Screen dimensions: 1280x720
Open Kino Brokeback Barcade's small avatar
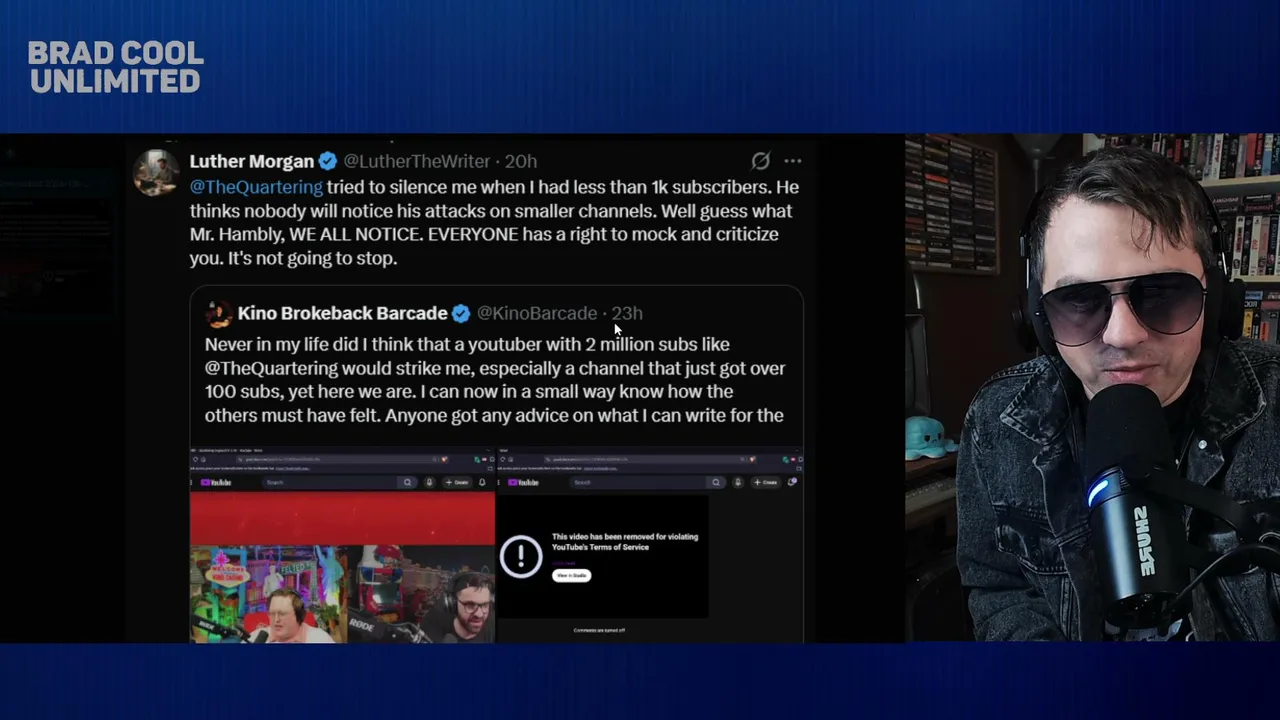pyautogui.click(x=218, y=314)
